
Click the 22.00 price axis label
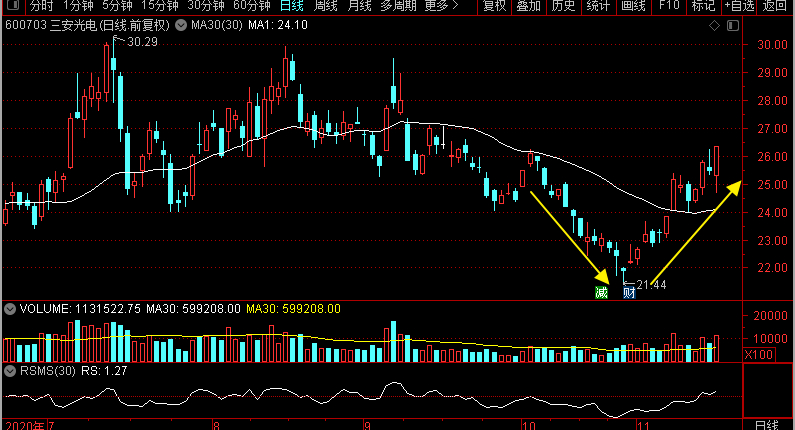pos(772,268)
